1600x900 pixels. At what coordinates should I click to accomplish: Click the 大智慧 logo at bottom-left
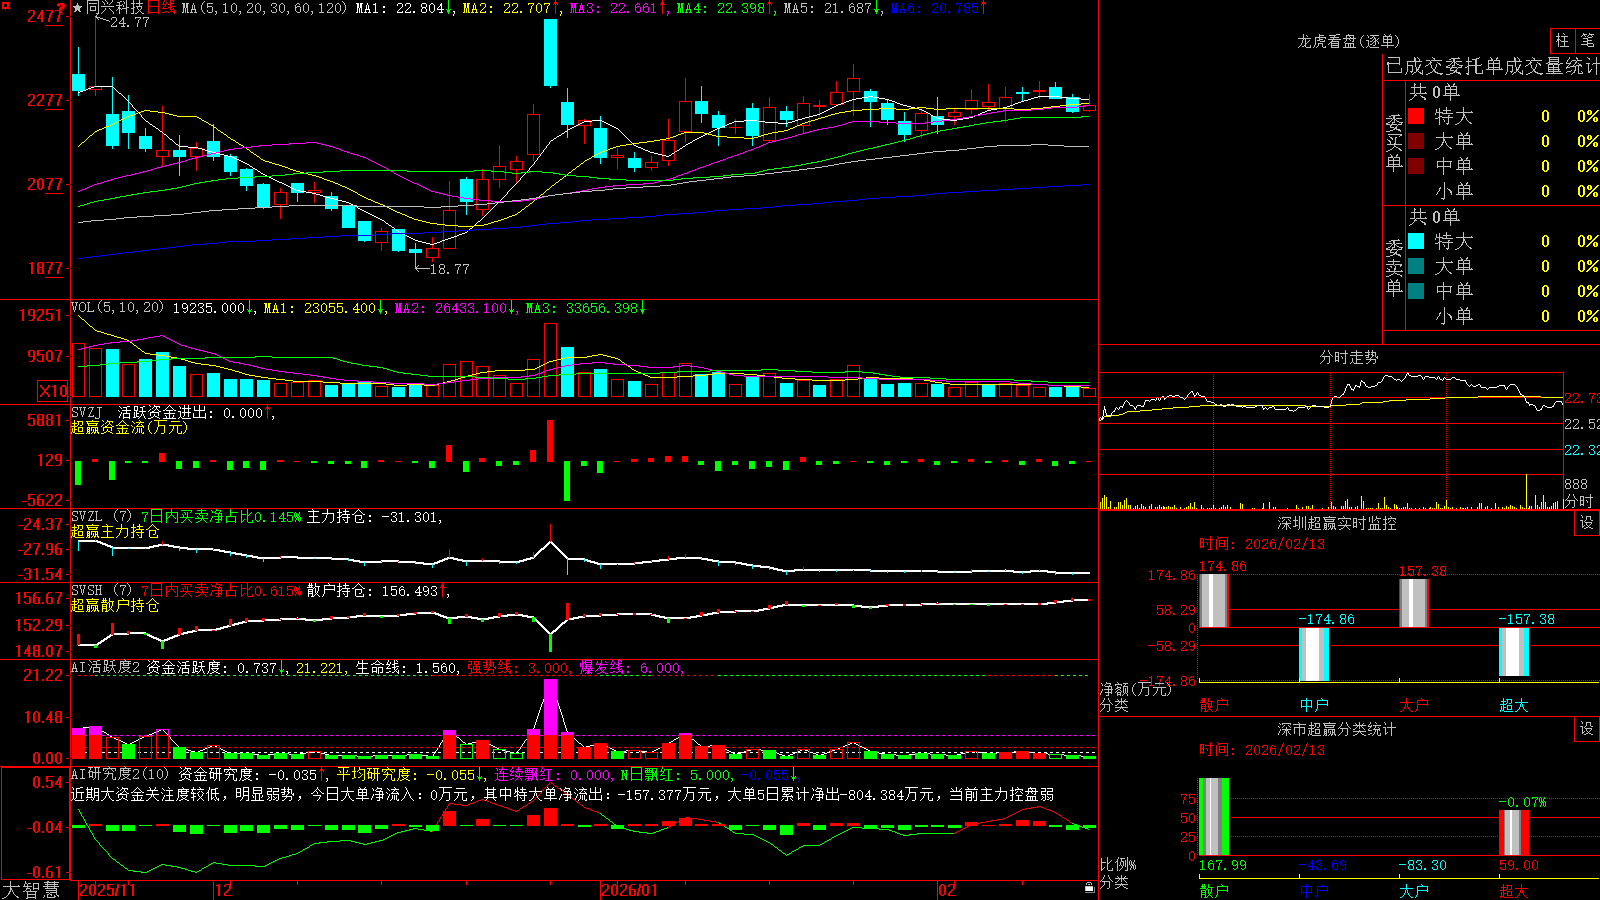pos(31,889)
